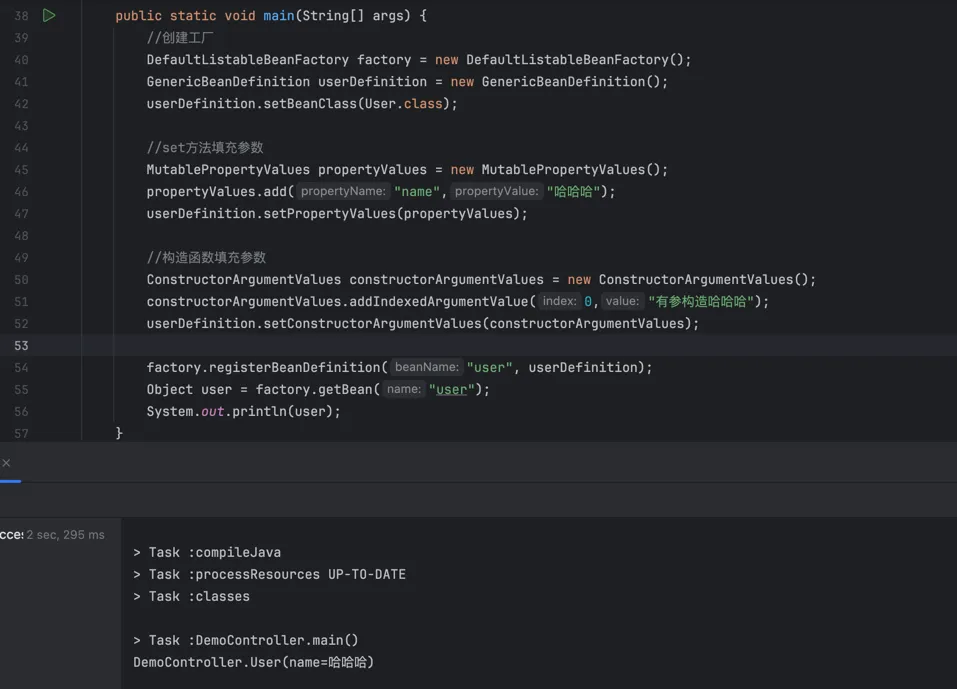Click line number 46 in the gutter
Viewport: 957px width, 689px height.
[x=21, y=192]
